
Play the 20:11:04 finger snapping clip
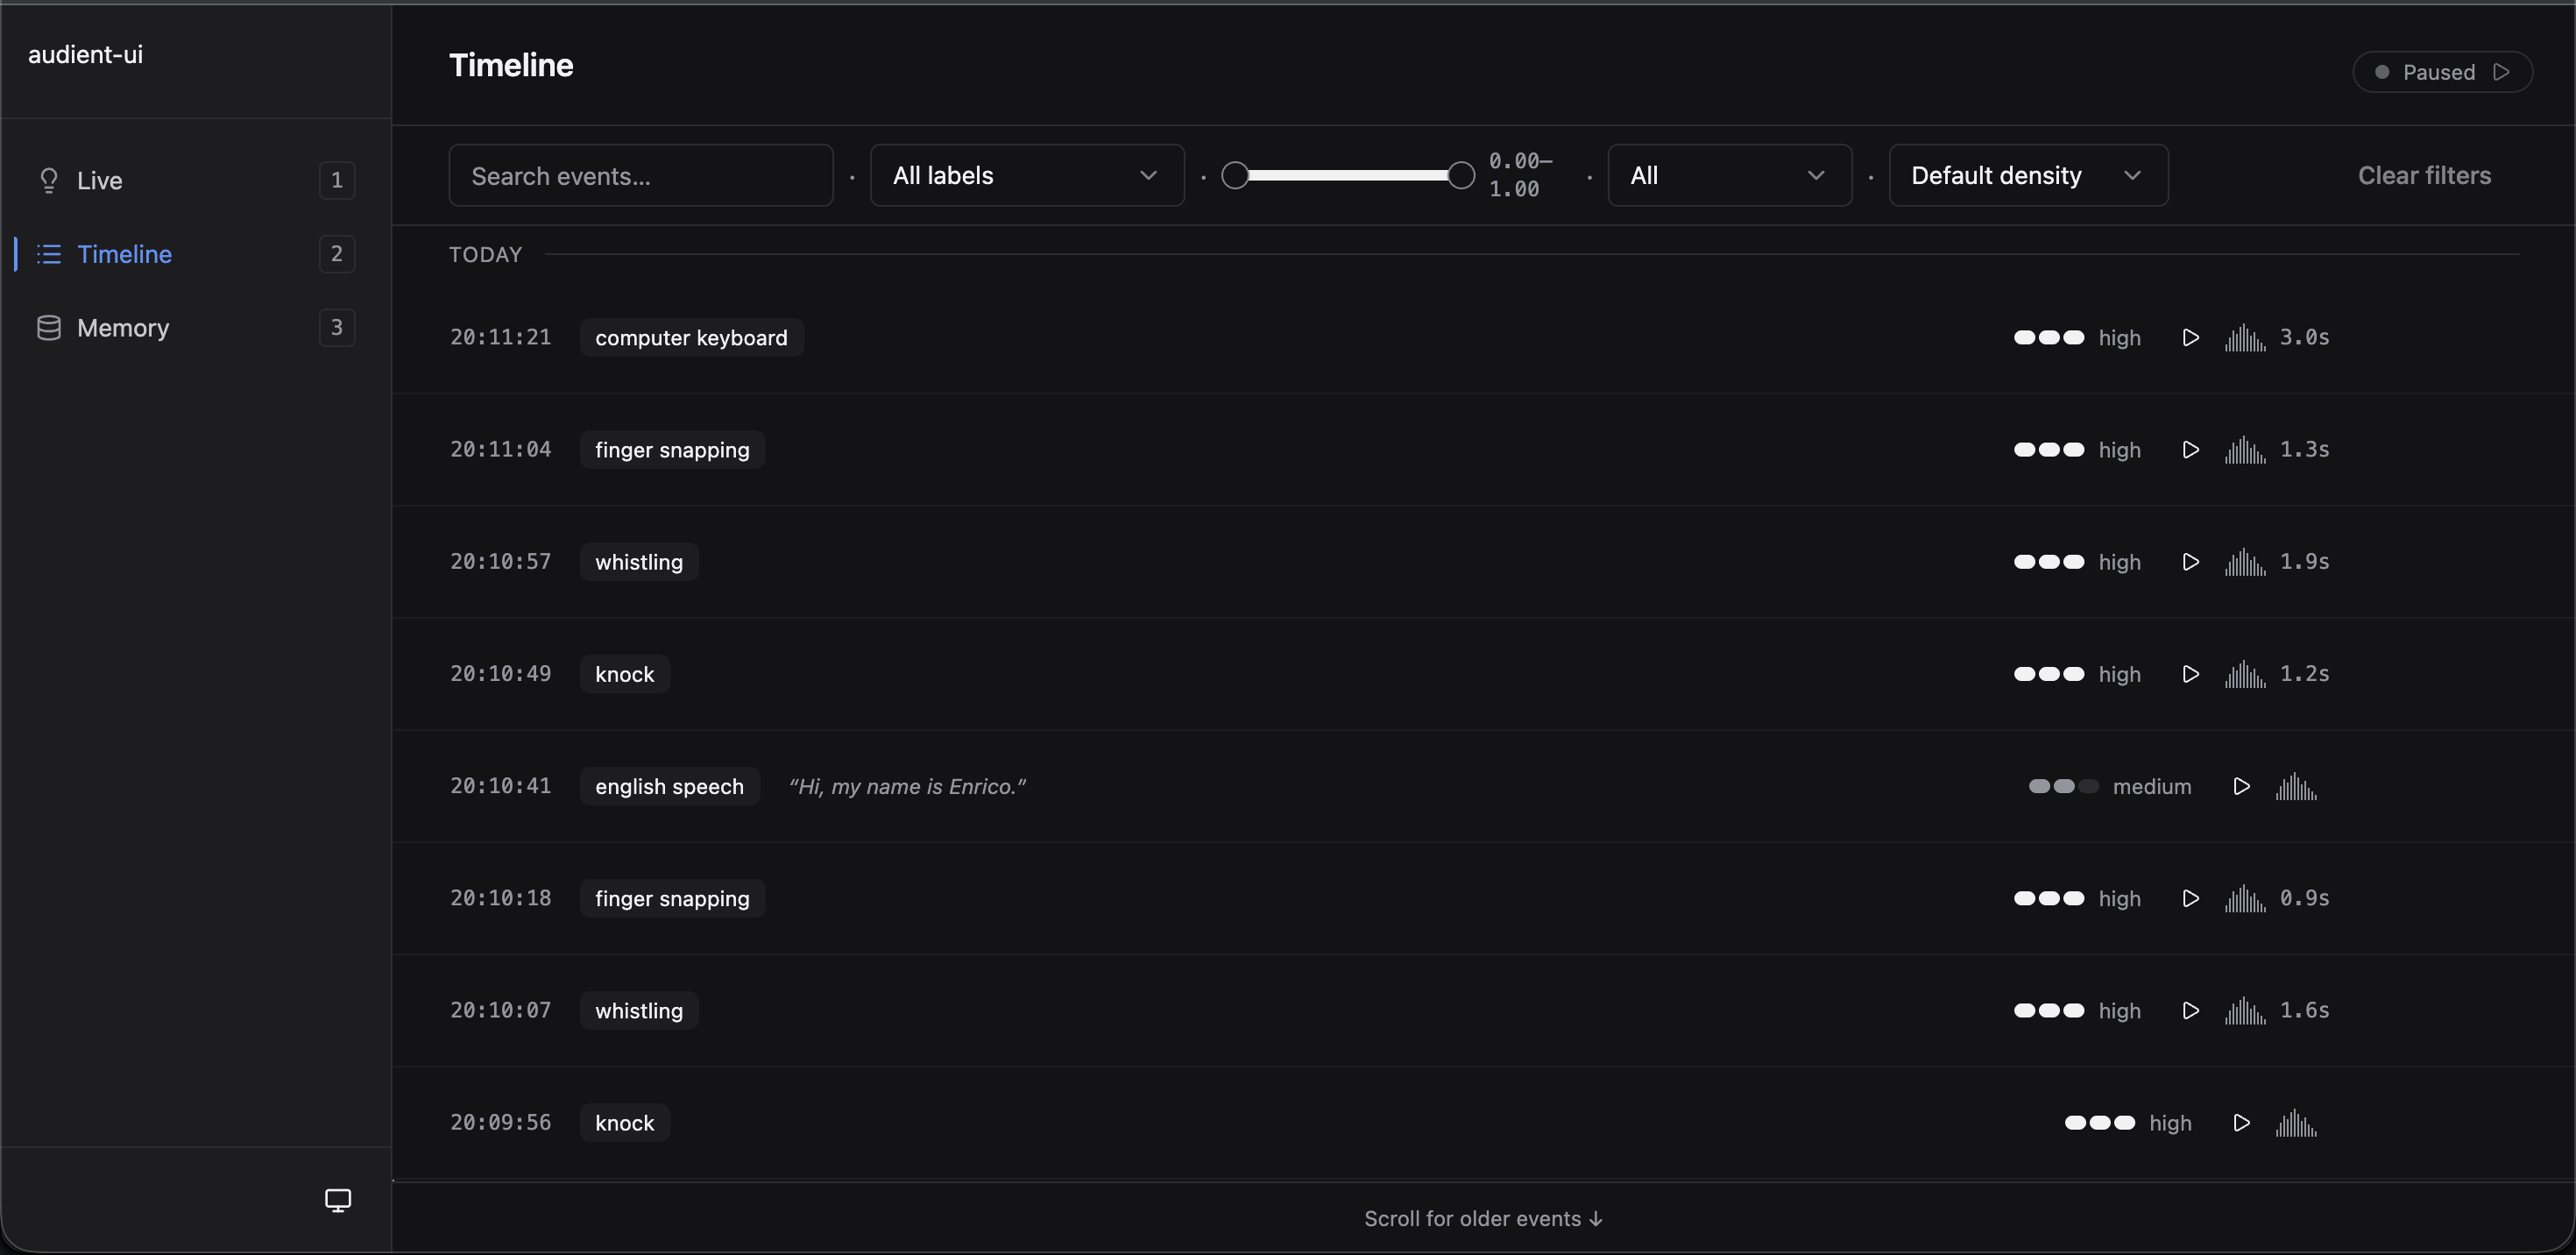2190,450
